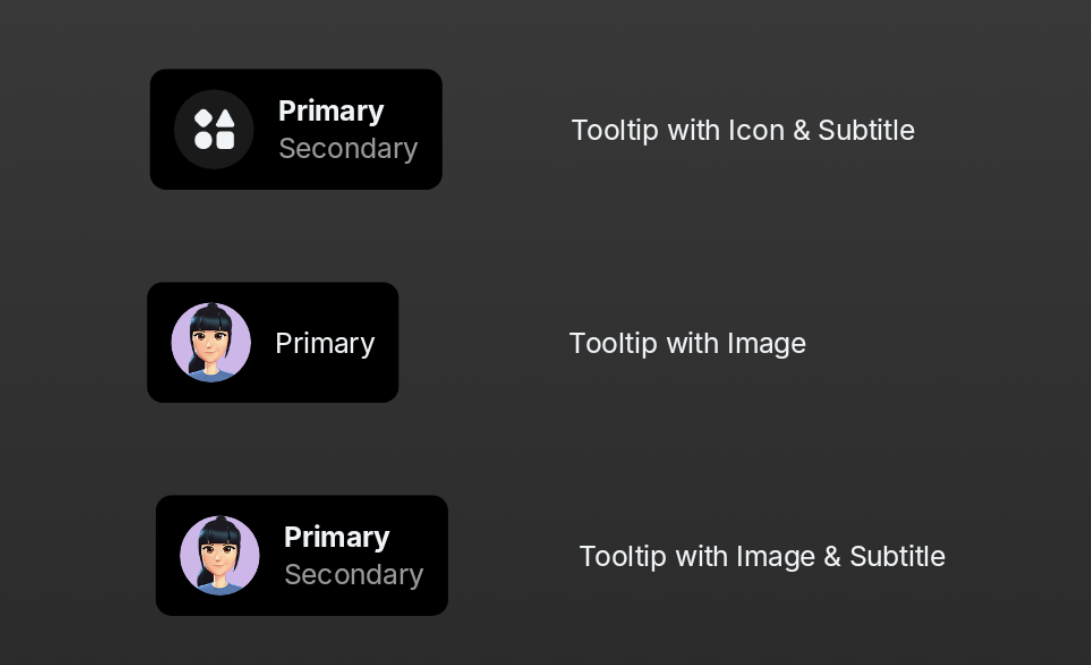
Task: Select the 'Tooltip with Image & Subtitle' text
Action: pos(762,557)
